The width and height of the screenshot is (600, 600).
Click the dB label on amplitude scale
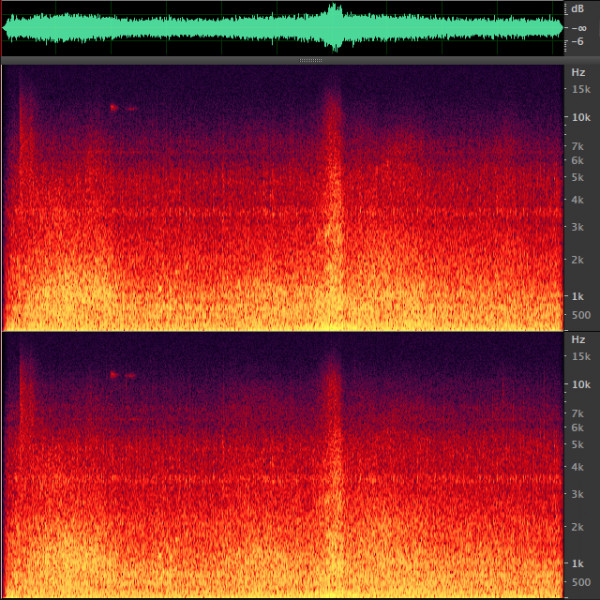pos(578,9)
